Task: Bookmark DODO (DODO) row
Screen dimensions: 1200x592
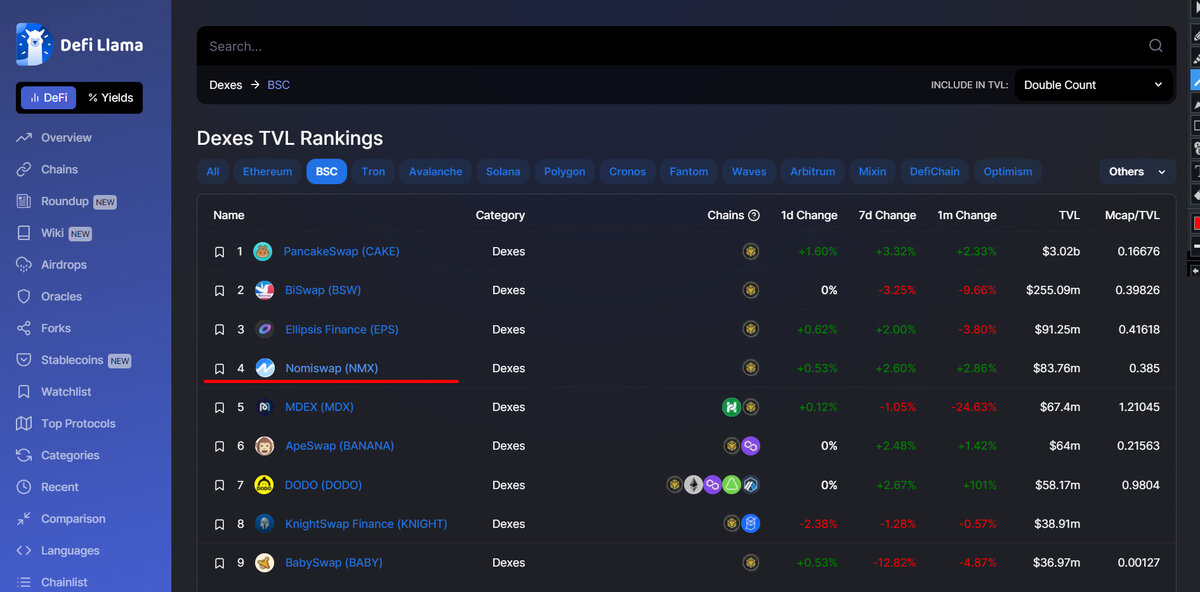Action: pos(219,485)
